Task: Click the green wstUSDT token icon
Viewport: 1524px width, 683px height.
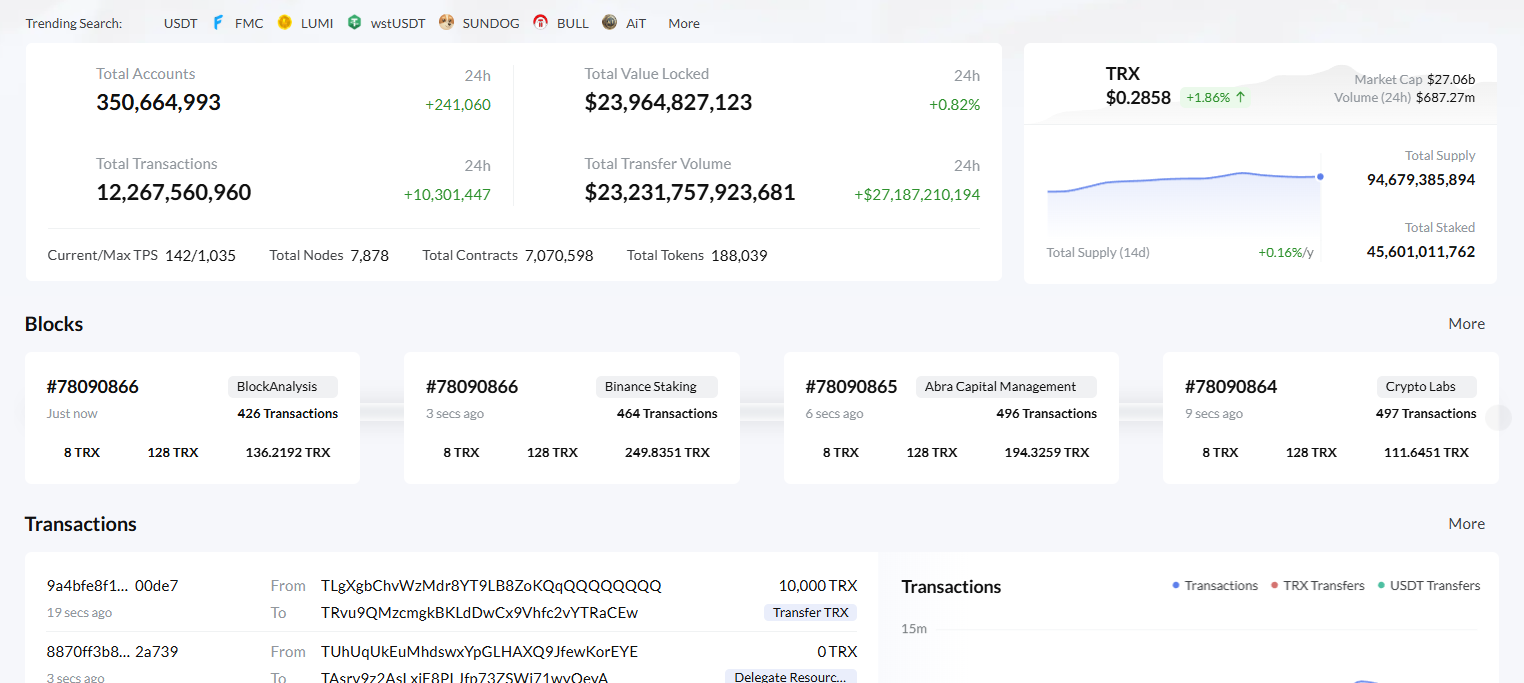Action: (x=354, y=23)
